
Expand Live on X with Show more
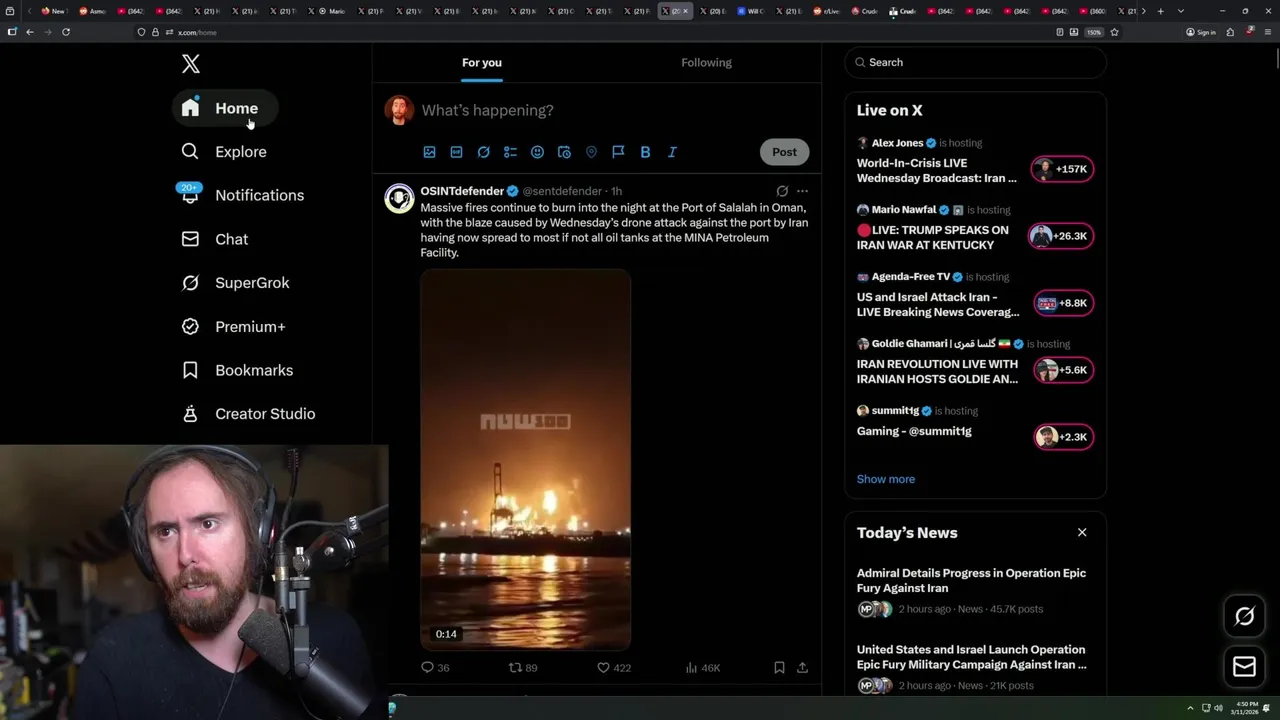[x=886, y=479]
